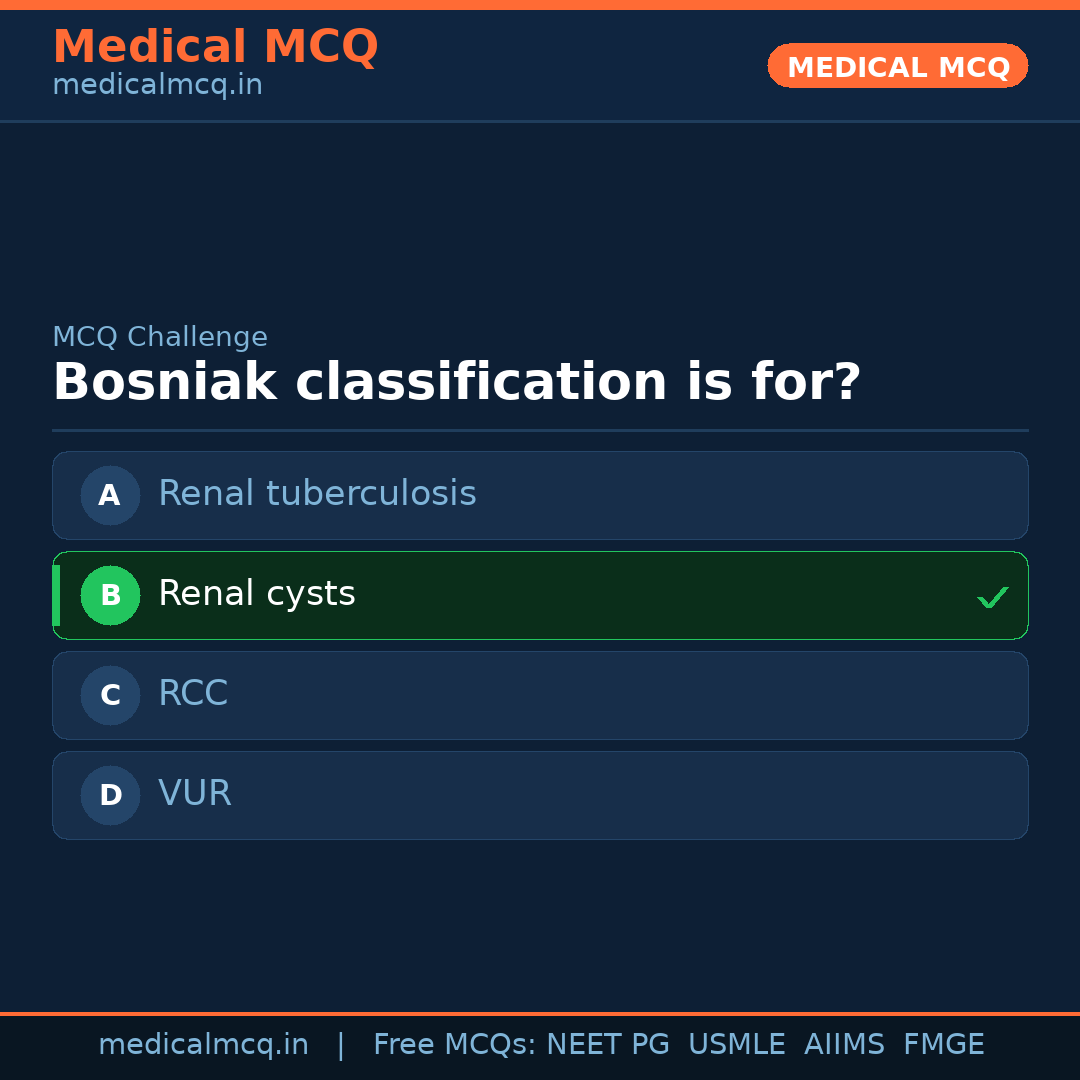Click the Medical MCQ header logo
1080x1080 pixels.
[x=216, y=47]
